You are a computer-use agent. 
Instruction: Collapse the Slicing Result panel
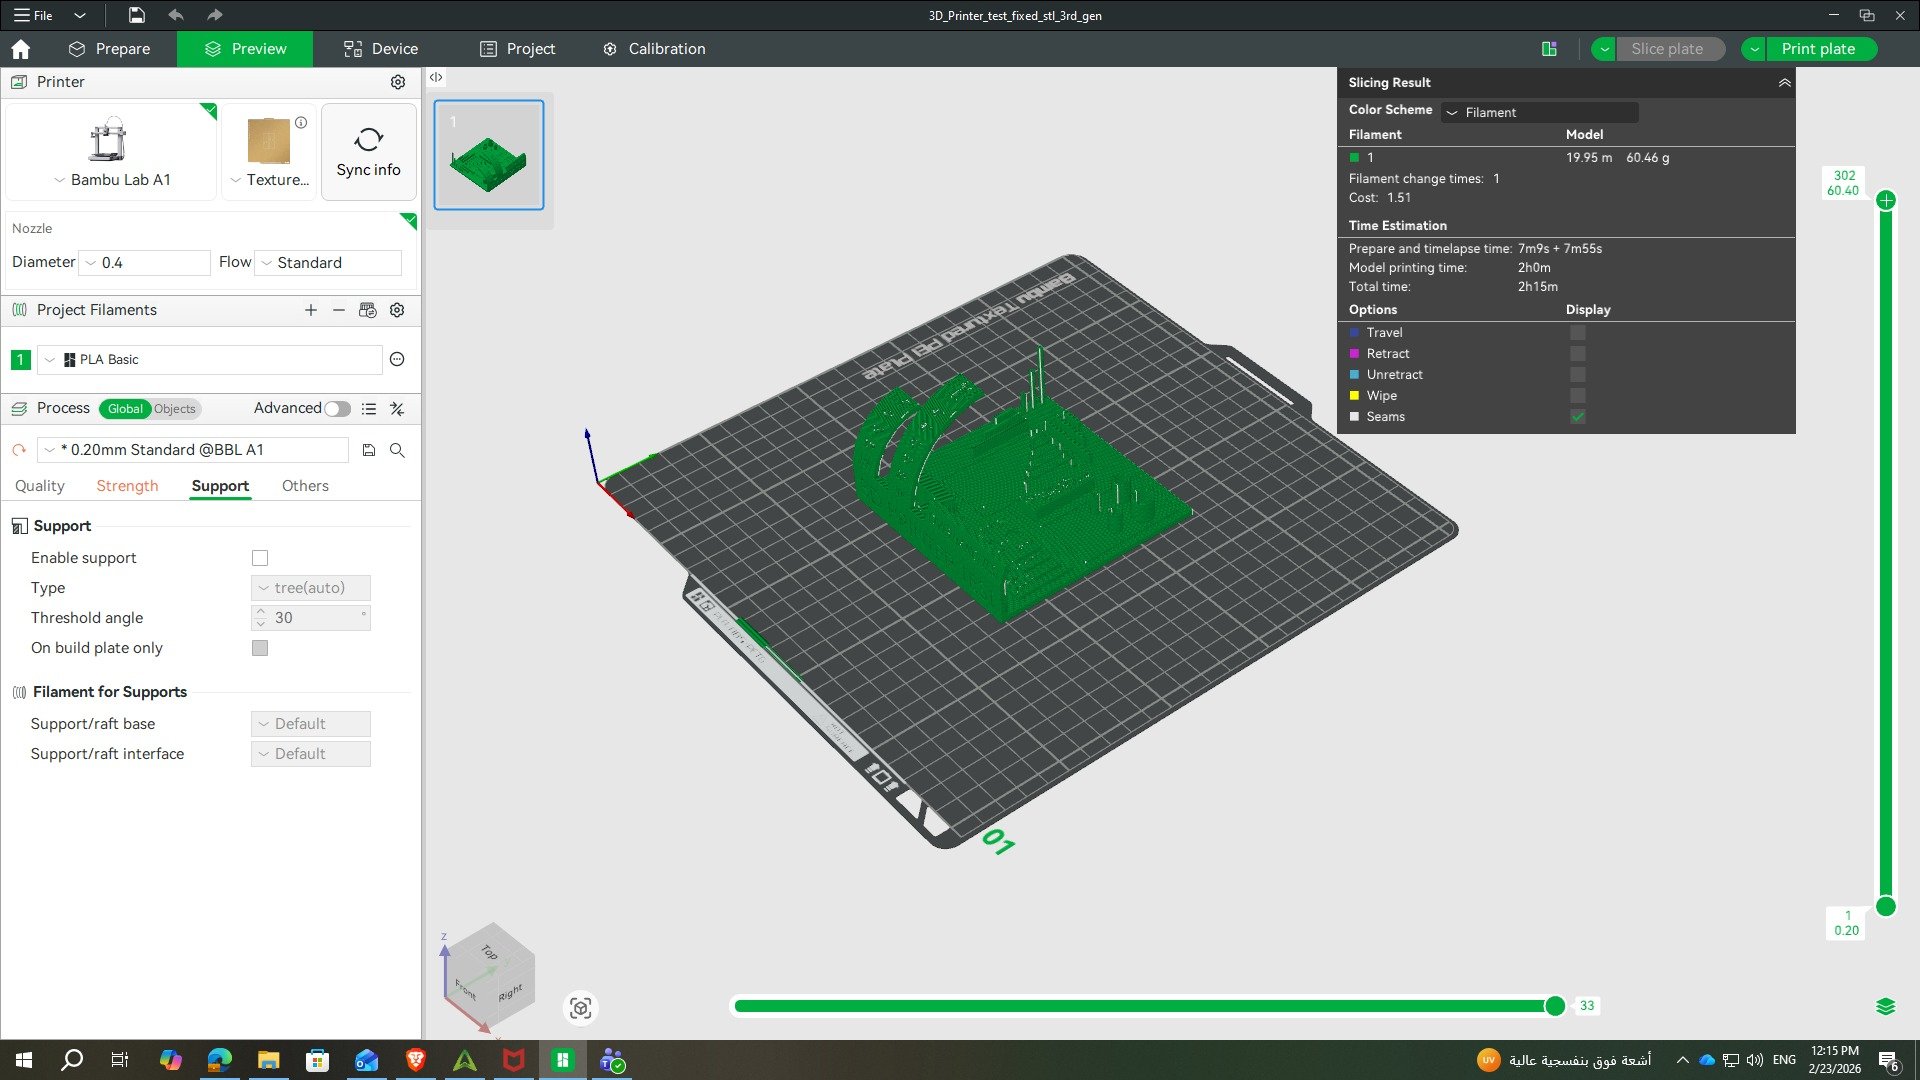pos(1784,83)
